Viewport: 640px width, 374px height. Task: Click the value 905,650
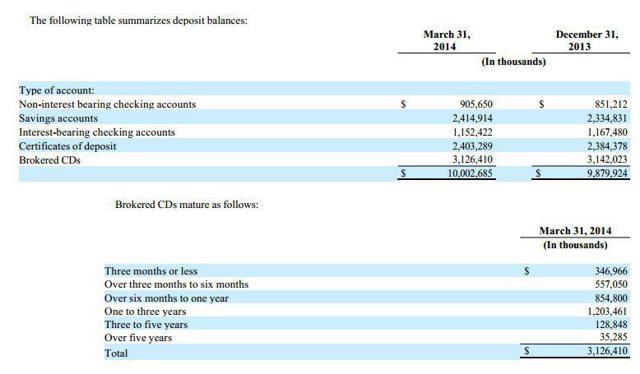(x=476, y=105)
